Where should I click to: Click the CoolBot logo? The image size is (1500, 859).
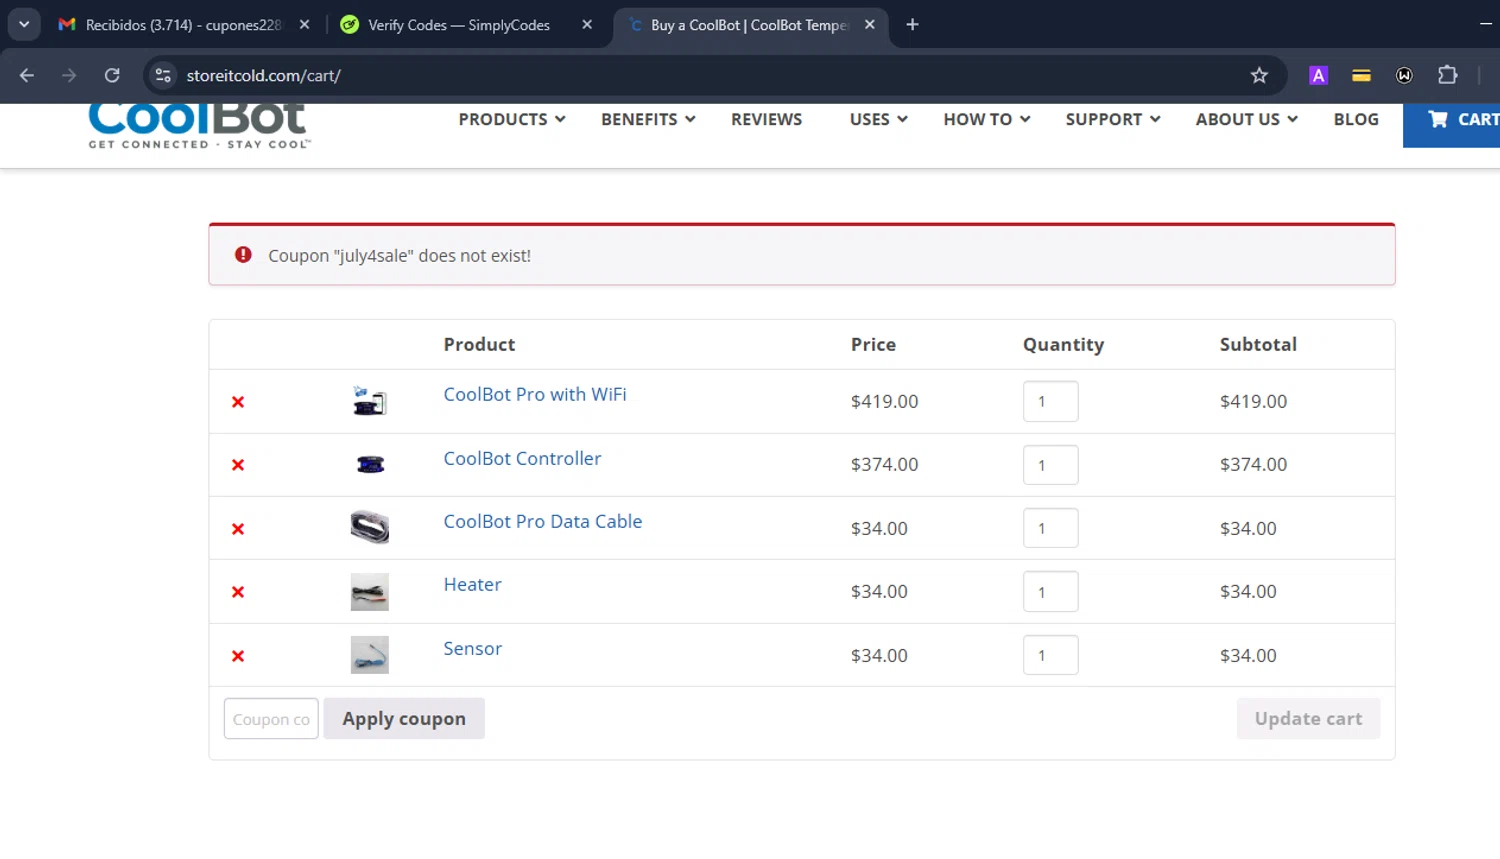(199, 126)
